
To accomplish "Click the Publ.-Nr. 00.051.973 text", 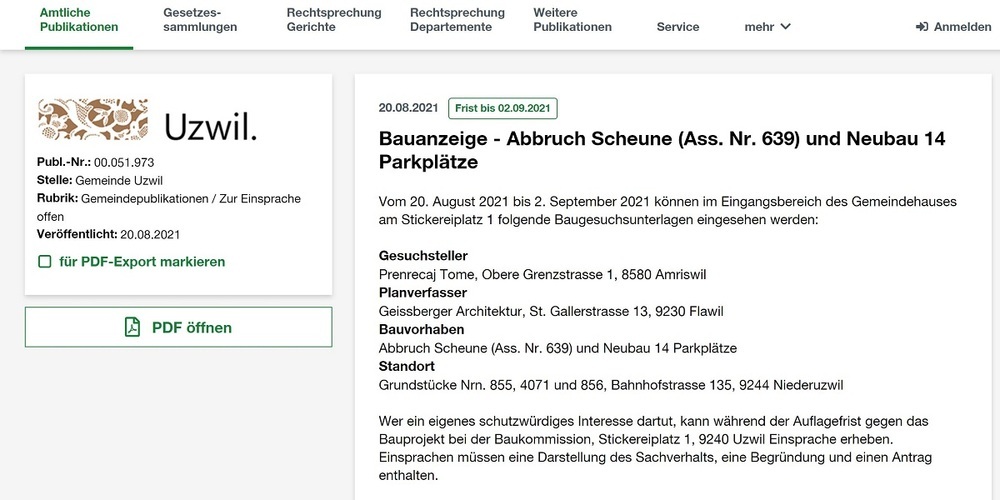I will pos(95,162).
